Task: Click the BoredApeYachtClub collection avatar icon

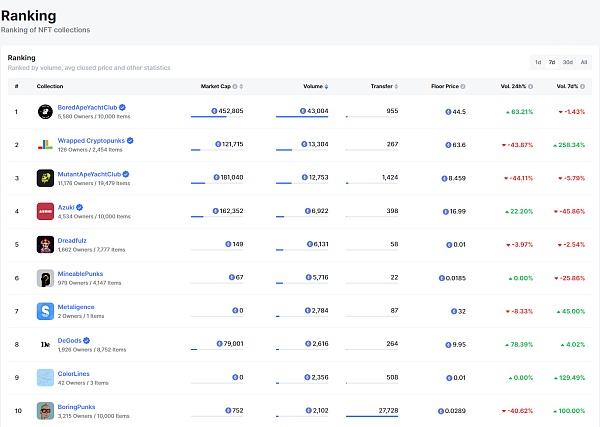Action: point(45,111)
